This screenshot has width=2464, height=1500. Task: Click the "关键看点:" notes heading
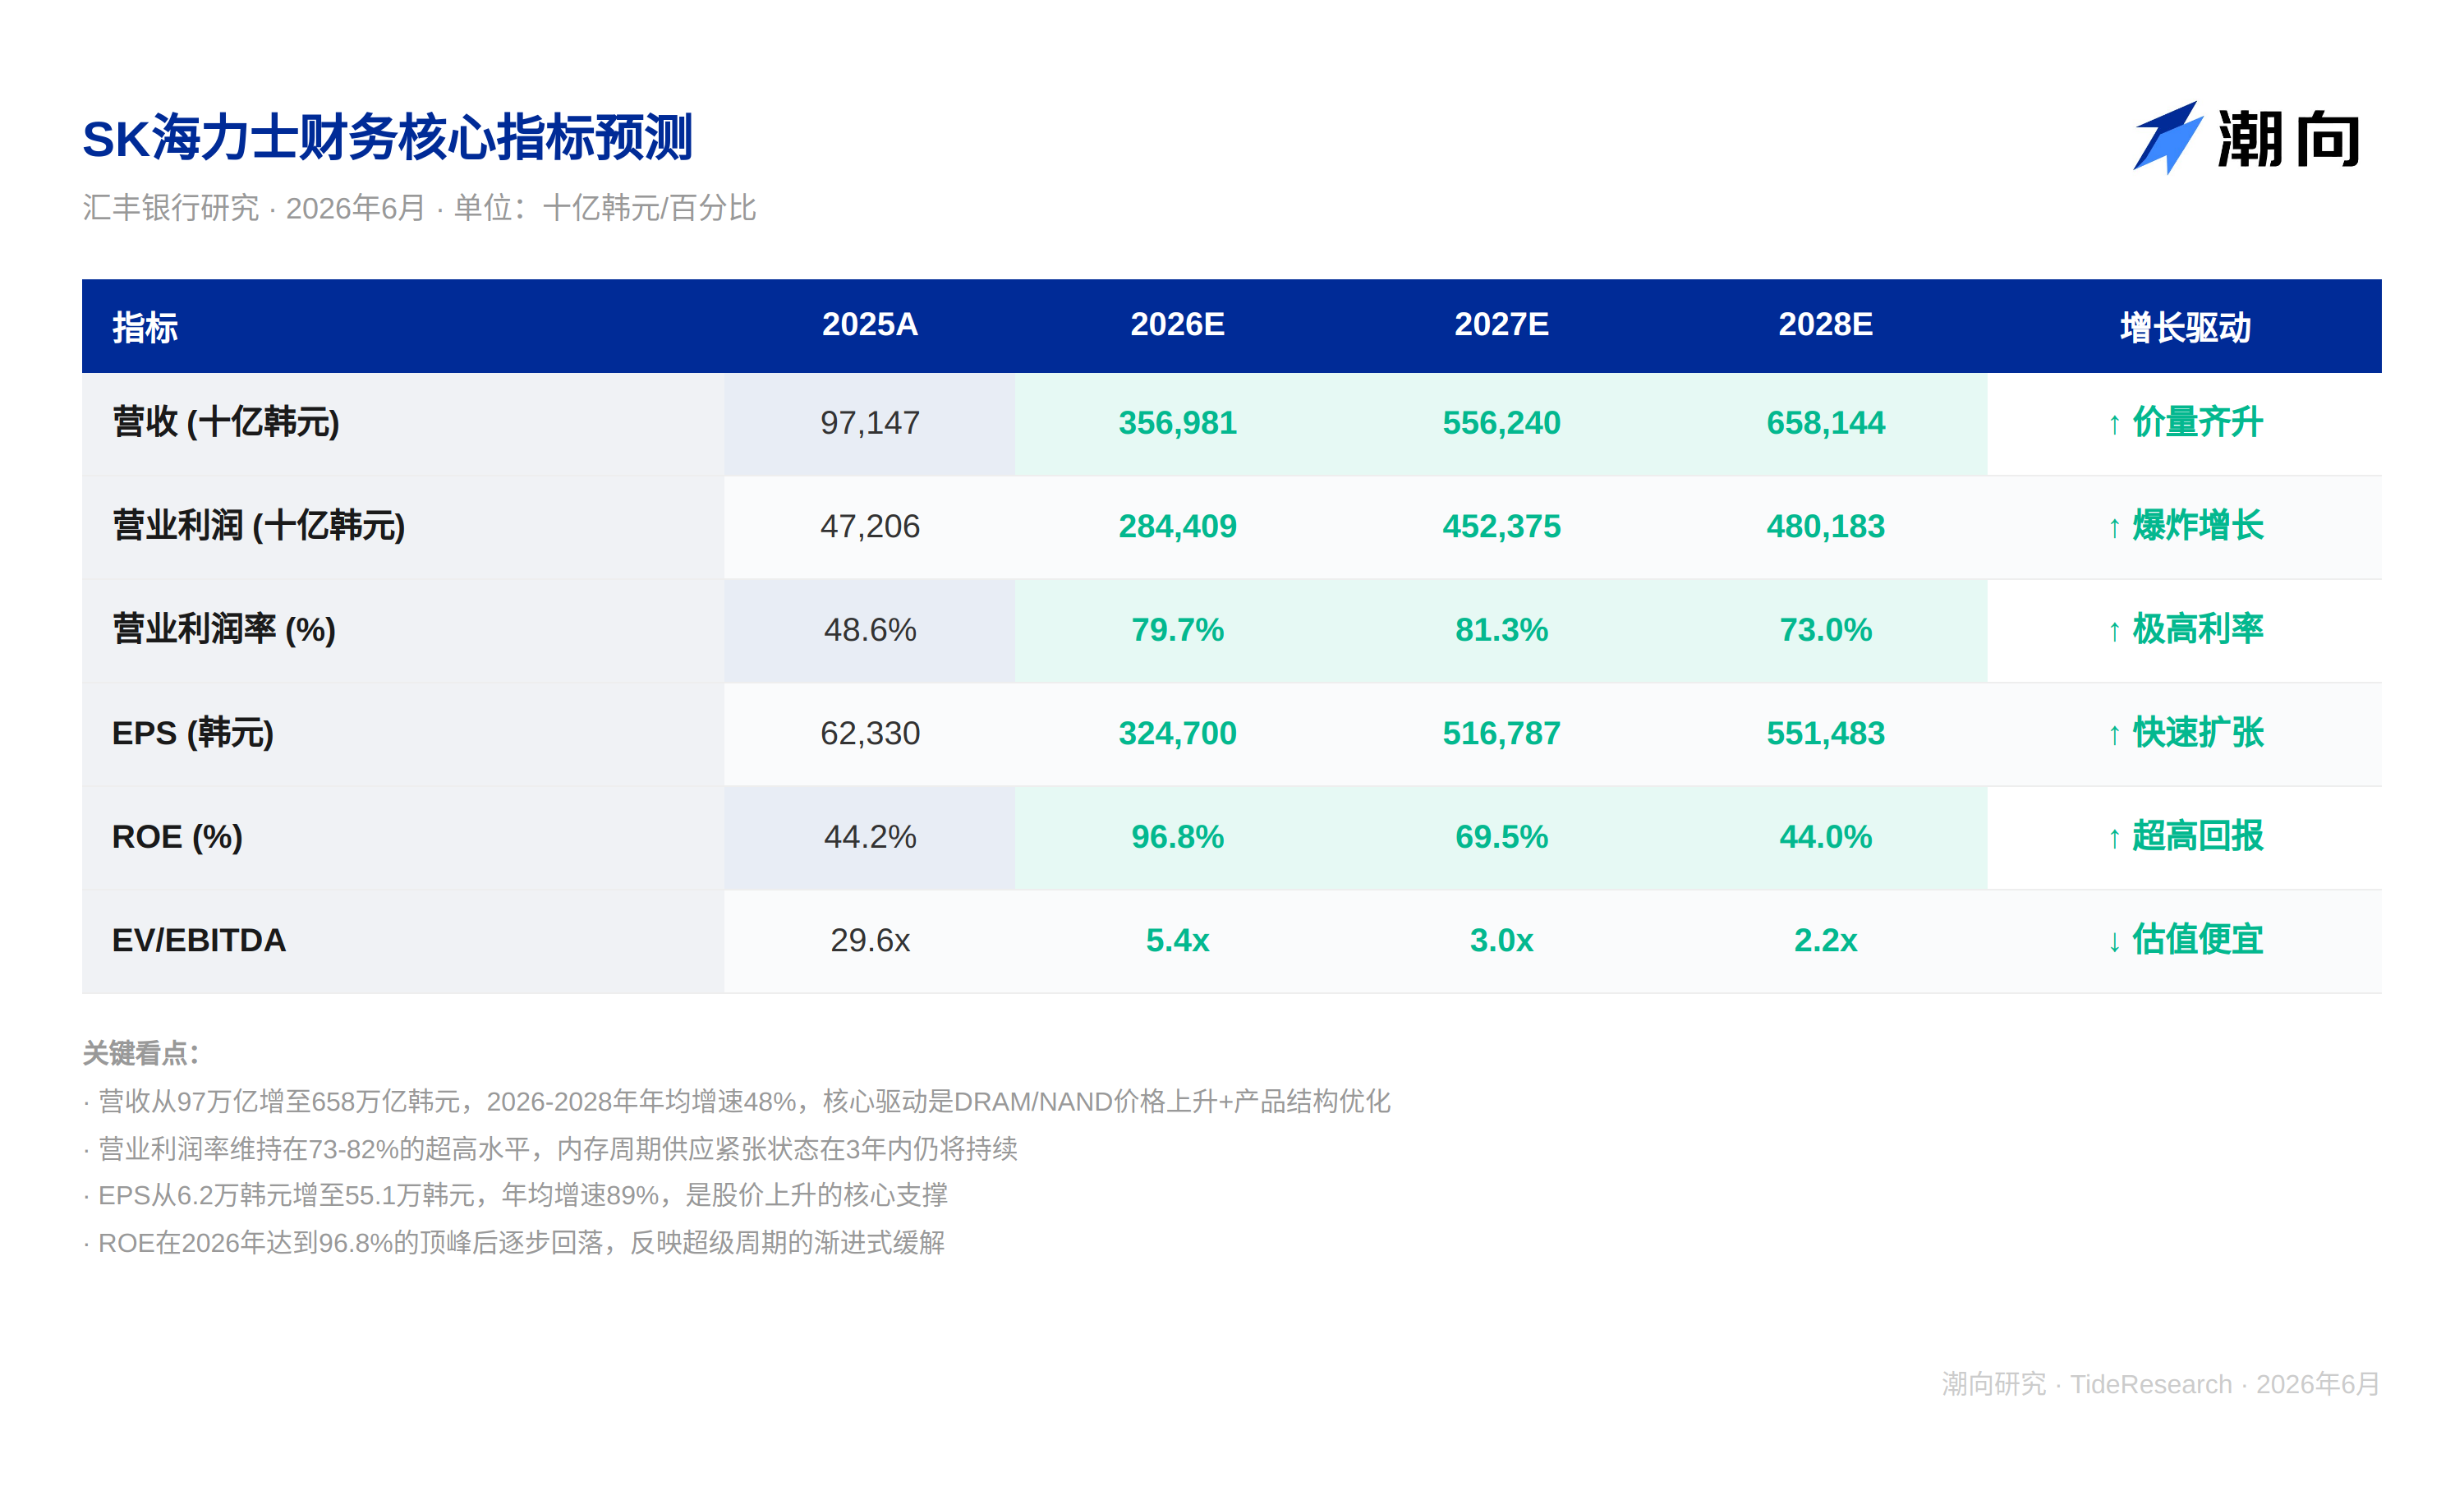tap(141, 1053)
